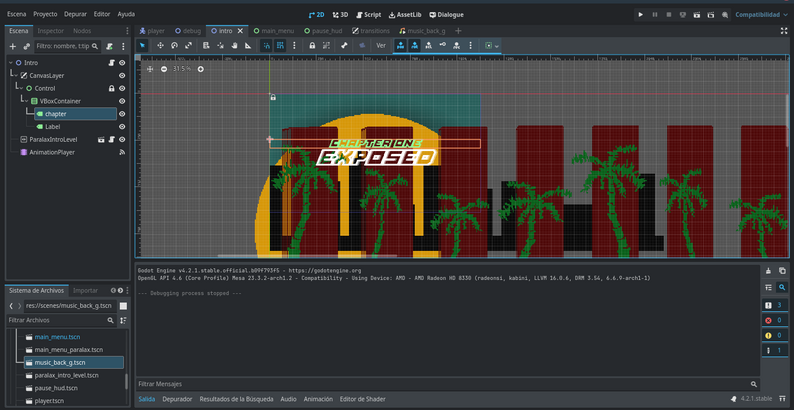Open the Compatibilidad renderer dropdown

(x=760, y=15)
